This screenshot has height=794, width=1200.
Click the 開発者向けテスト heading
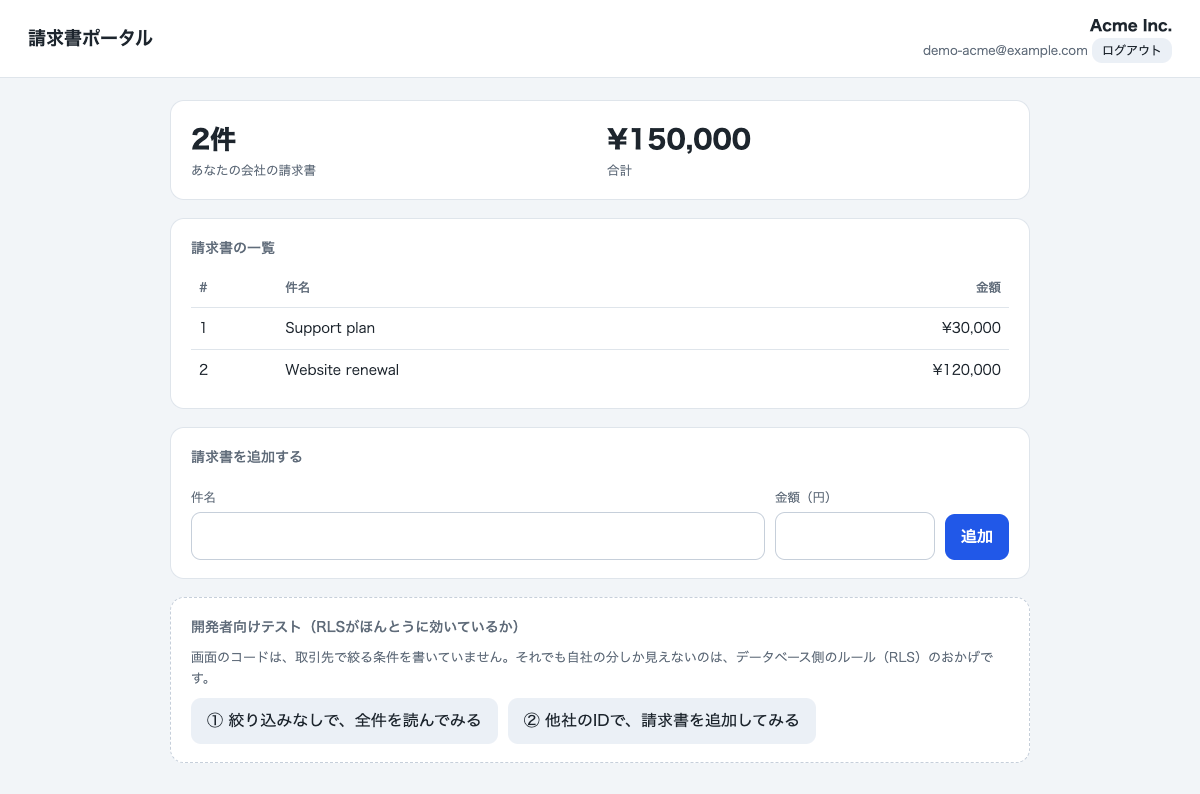tap(355, 627)
